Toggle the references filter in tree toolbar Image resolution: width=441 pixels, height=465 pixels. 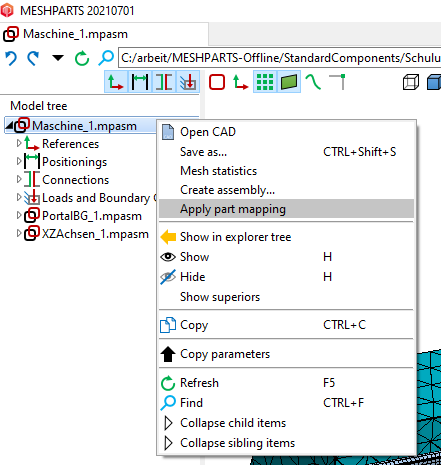(116, 82)
